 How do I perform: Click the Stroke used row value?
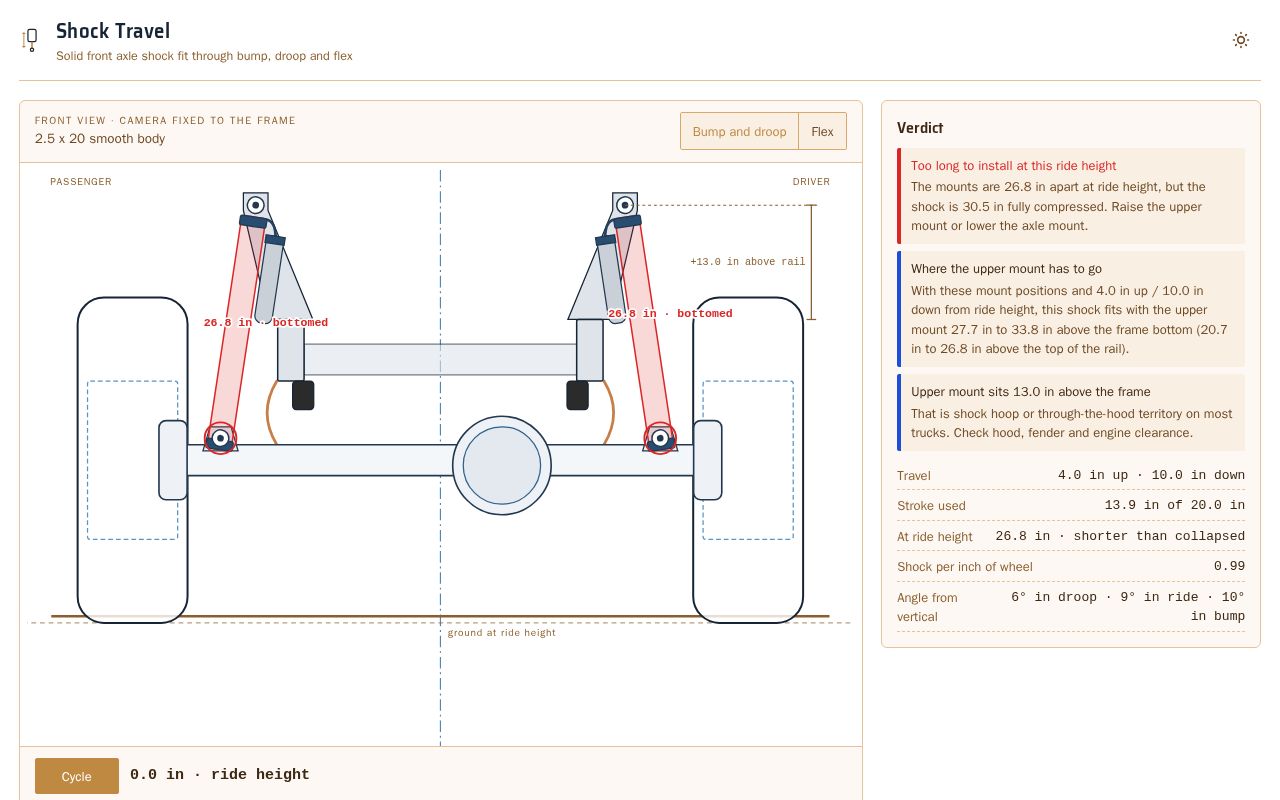[1174, 506]
